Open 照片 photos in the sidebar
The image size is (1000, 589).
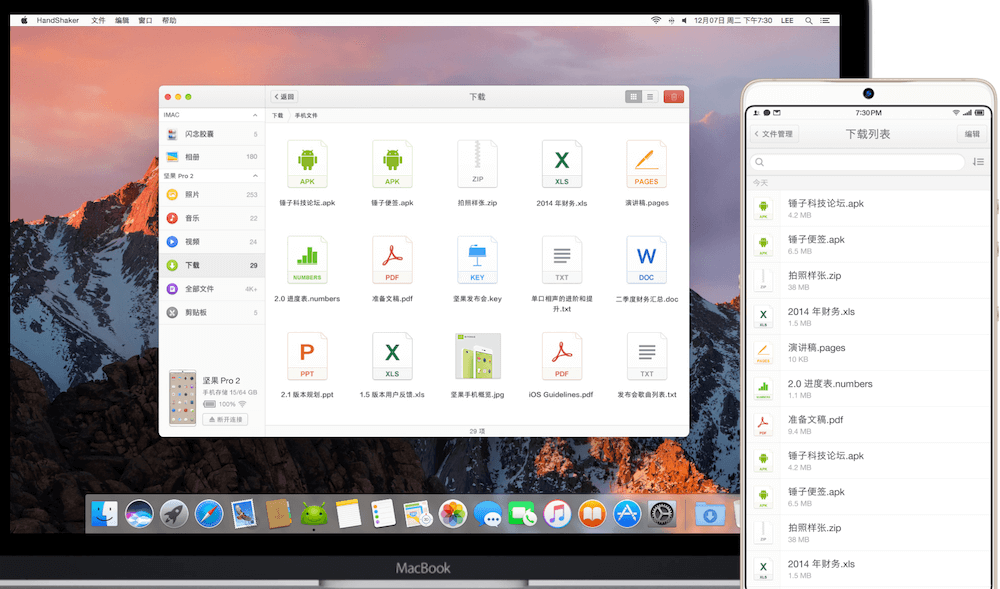pyautogui.click(x=212, y=194)
